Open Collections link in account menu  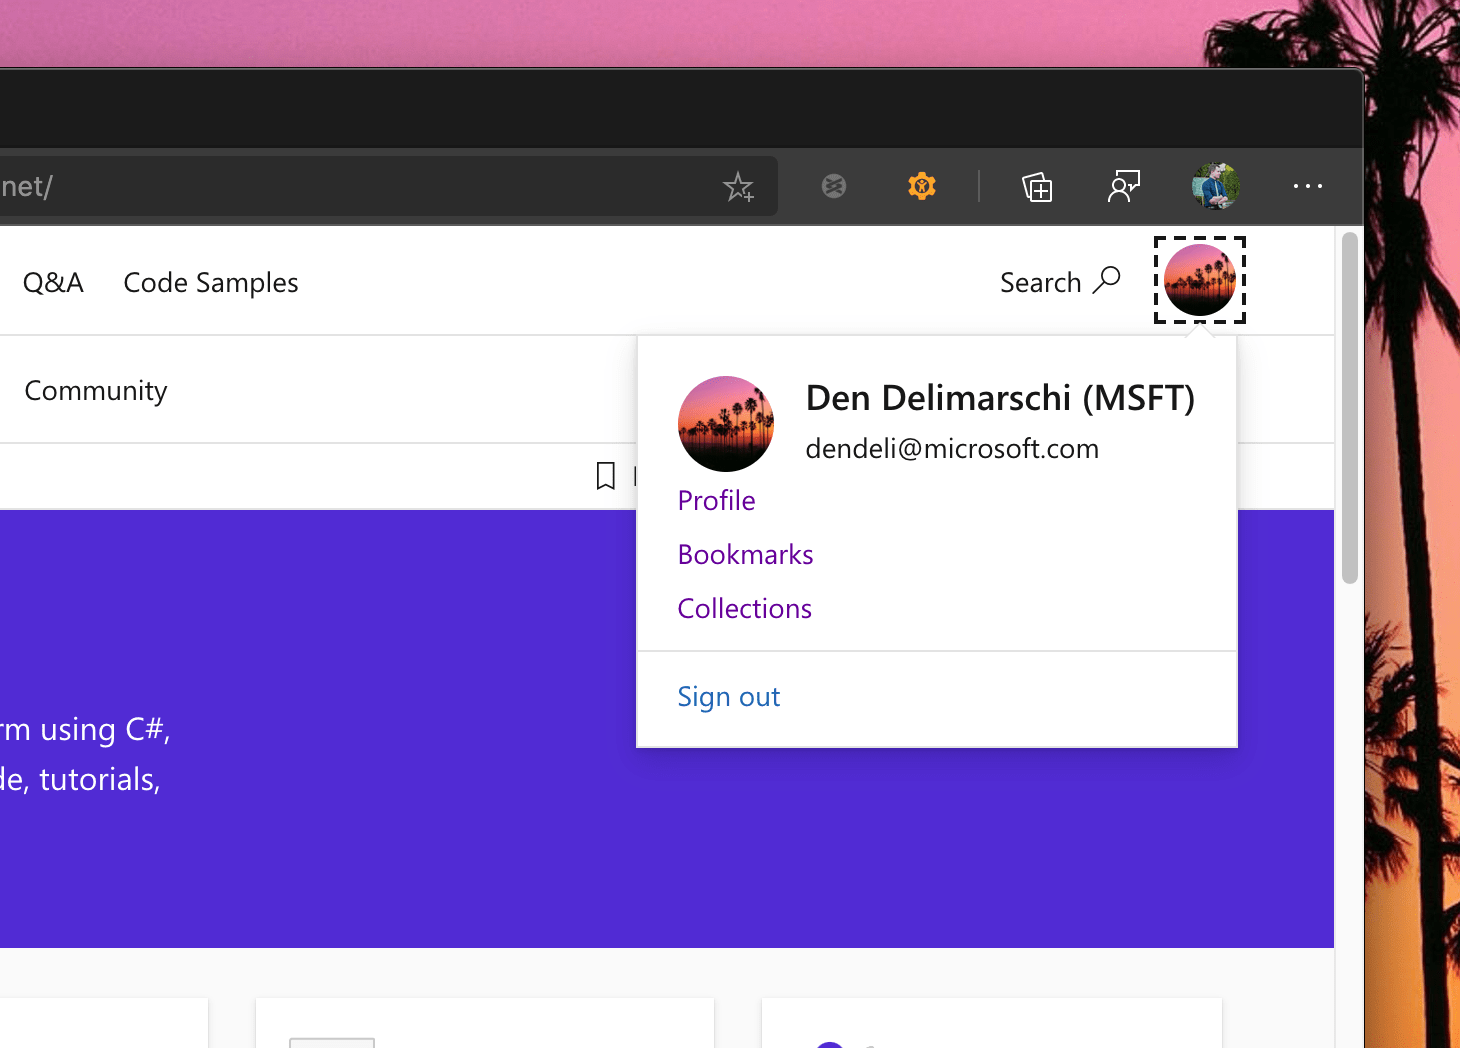click(x=744, y=609)
